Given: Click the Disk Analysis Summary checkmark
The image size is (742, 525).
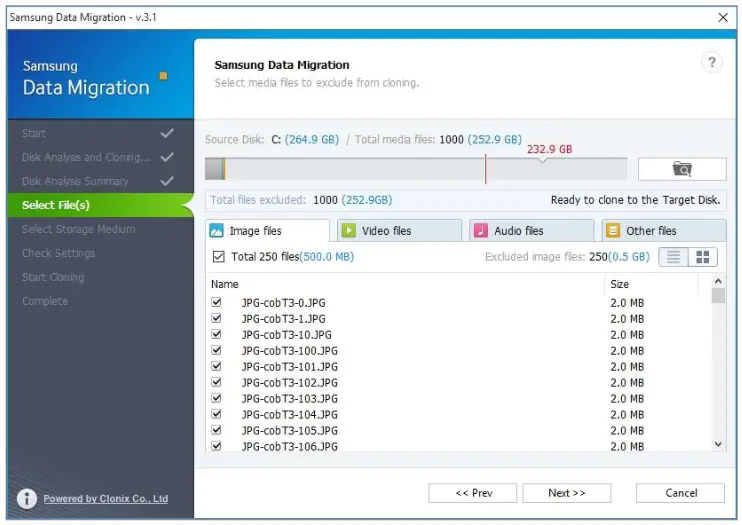Looking at the screenshot, I should pyautogui.click(x=167, y=181).
